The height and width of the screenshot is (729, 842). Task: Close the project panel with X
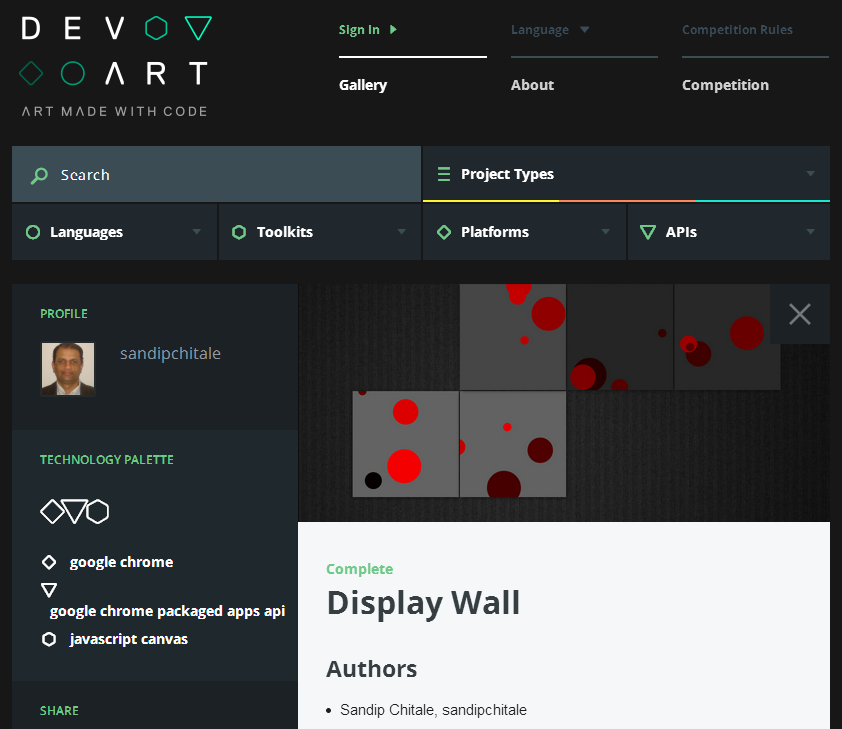coord(800,314)
